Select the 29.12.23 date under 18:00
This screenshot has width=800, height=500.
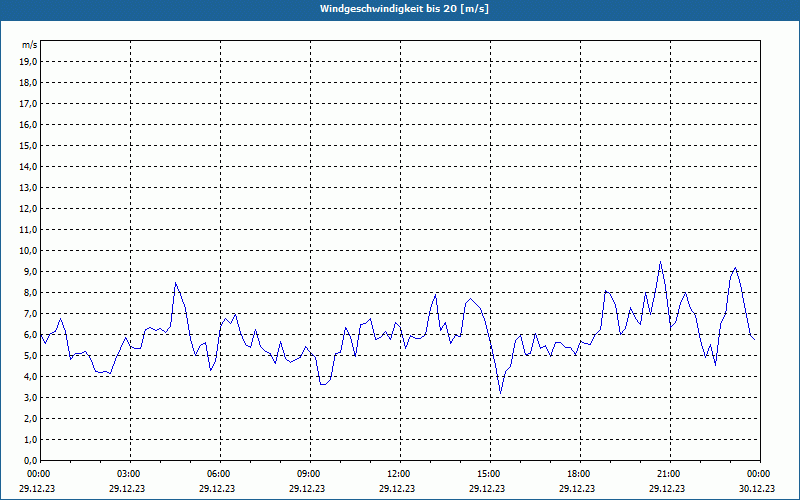(577, 488)
